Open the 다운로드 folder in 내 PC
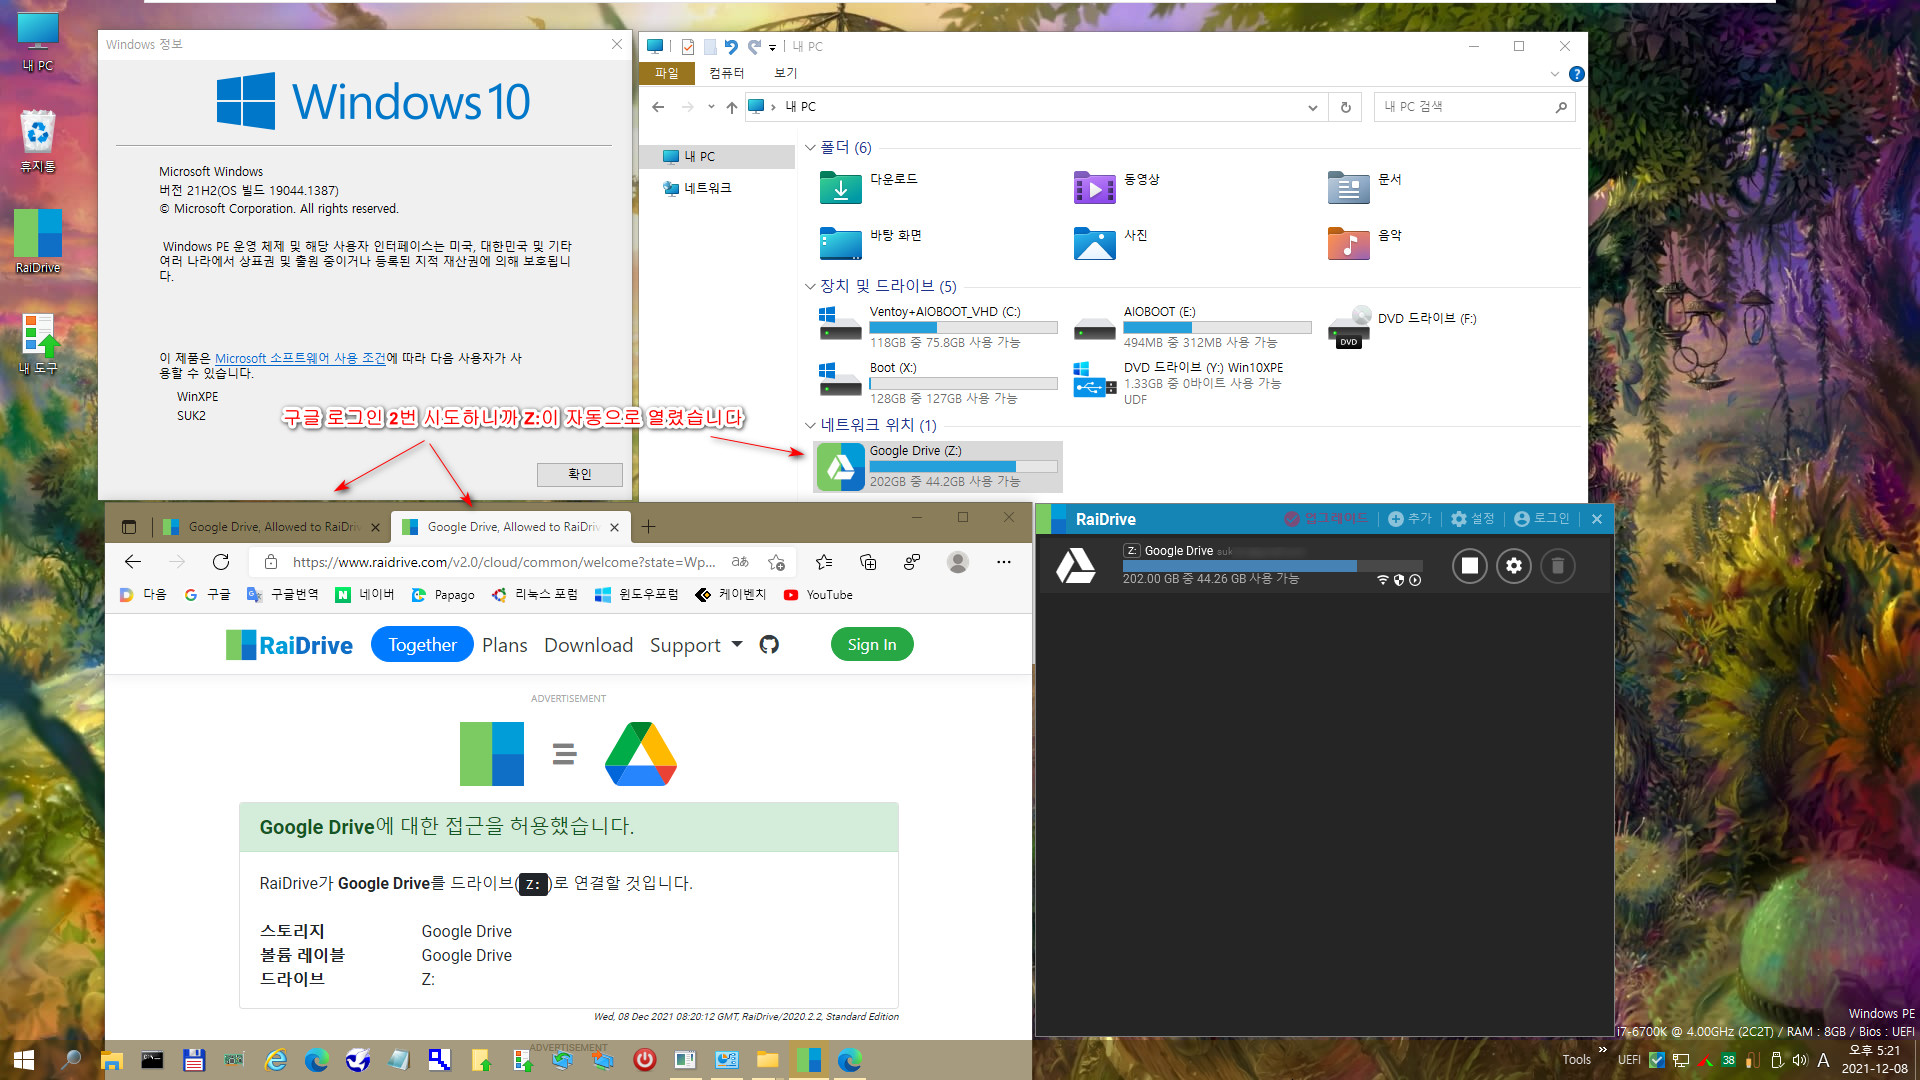Viewport: 1920px width, 1080px height. coord(869,186)
